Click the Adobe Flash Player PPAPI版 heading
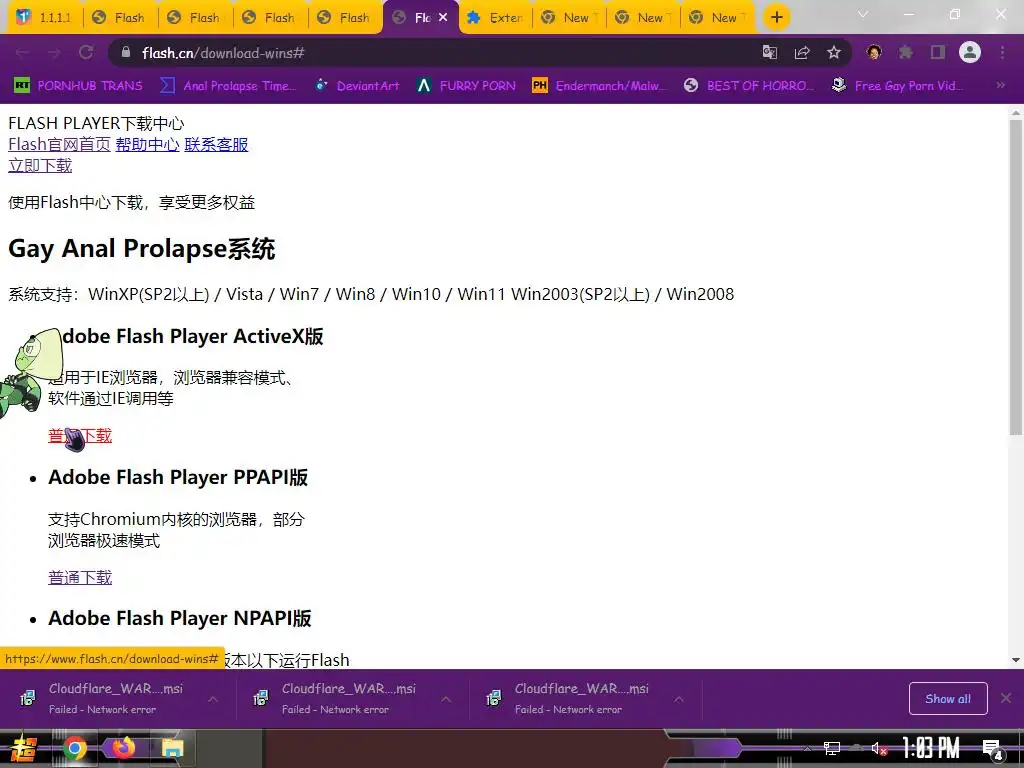The image size is (1024, 768). point(178,477)
